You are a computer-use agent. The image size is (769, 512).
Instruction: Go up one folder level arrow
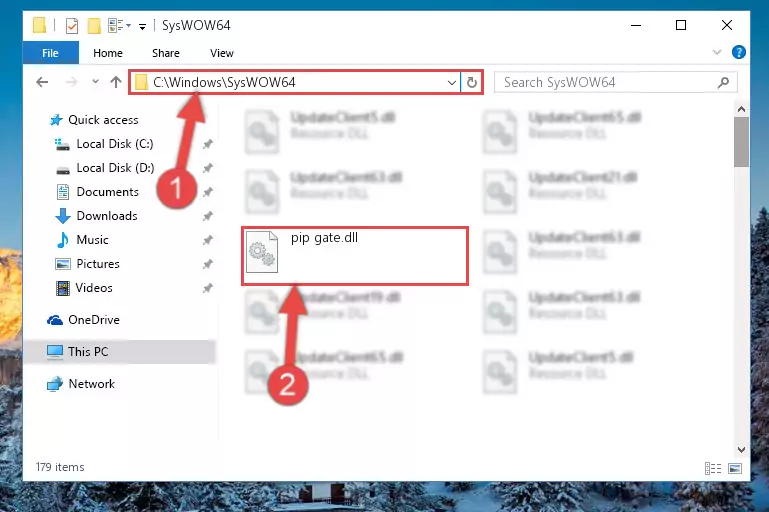[116, 82]
